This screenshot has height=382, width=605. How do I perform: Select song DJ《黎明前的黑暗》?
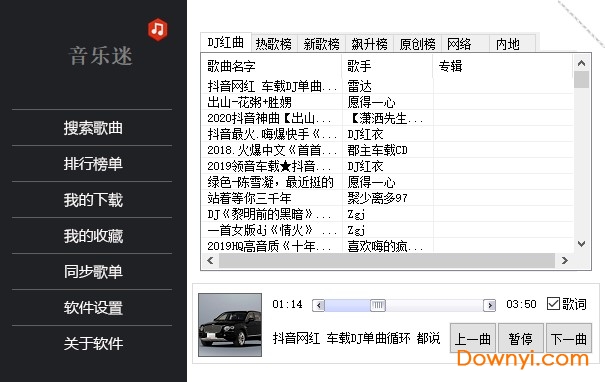point(269,214)
